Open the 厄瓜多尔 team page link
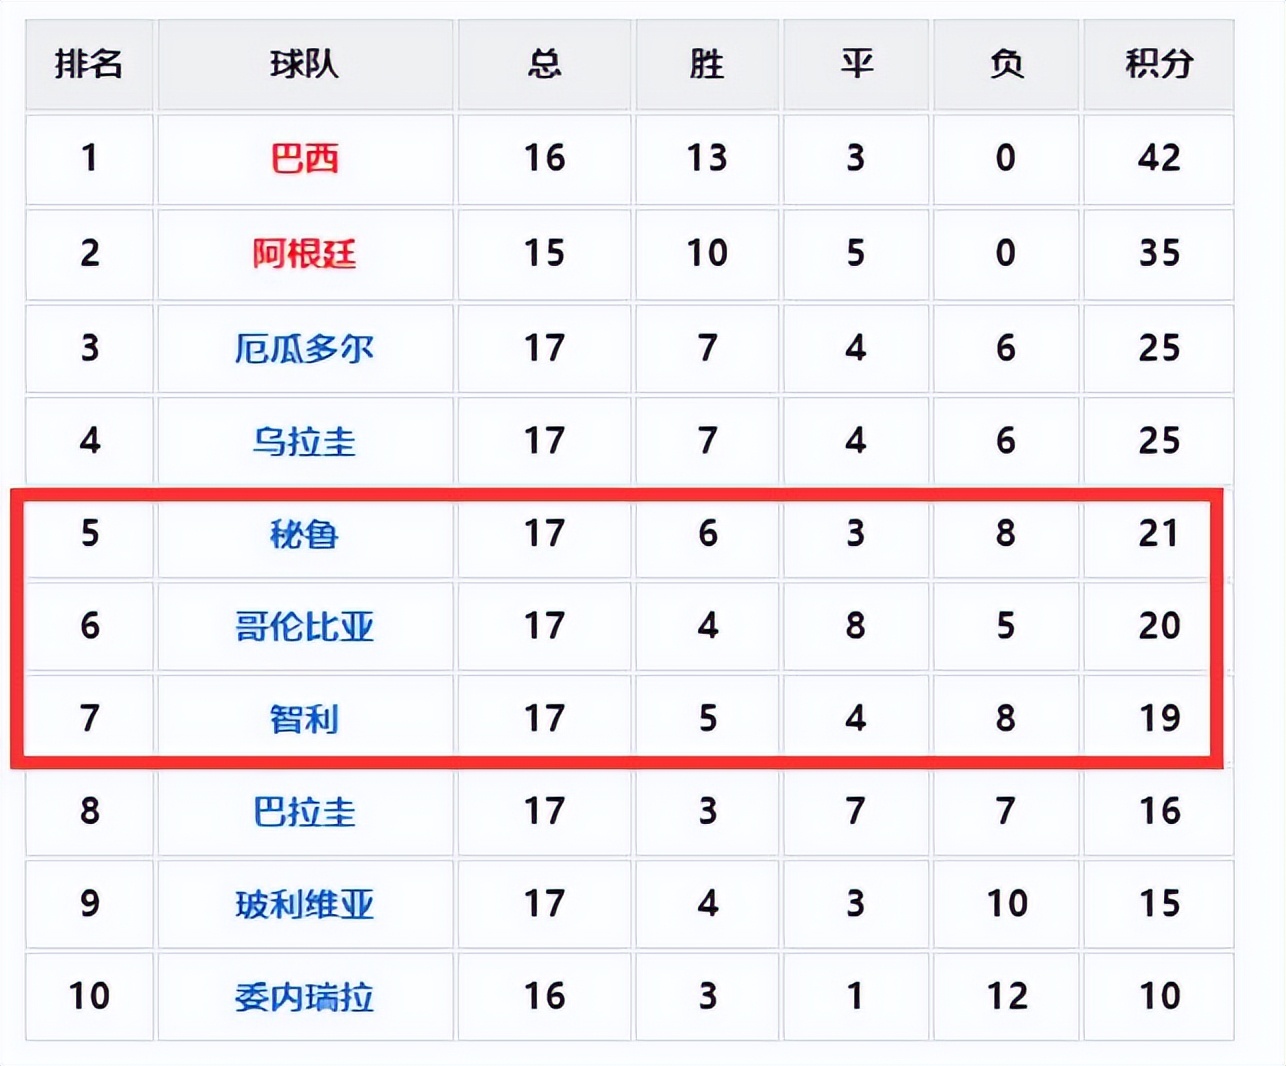This screenshot has width=1286, height=1066. (305, 348)
